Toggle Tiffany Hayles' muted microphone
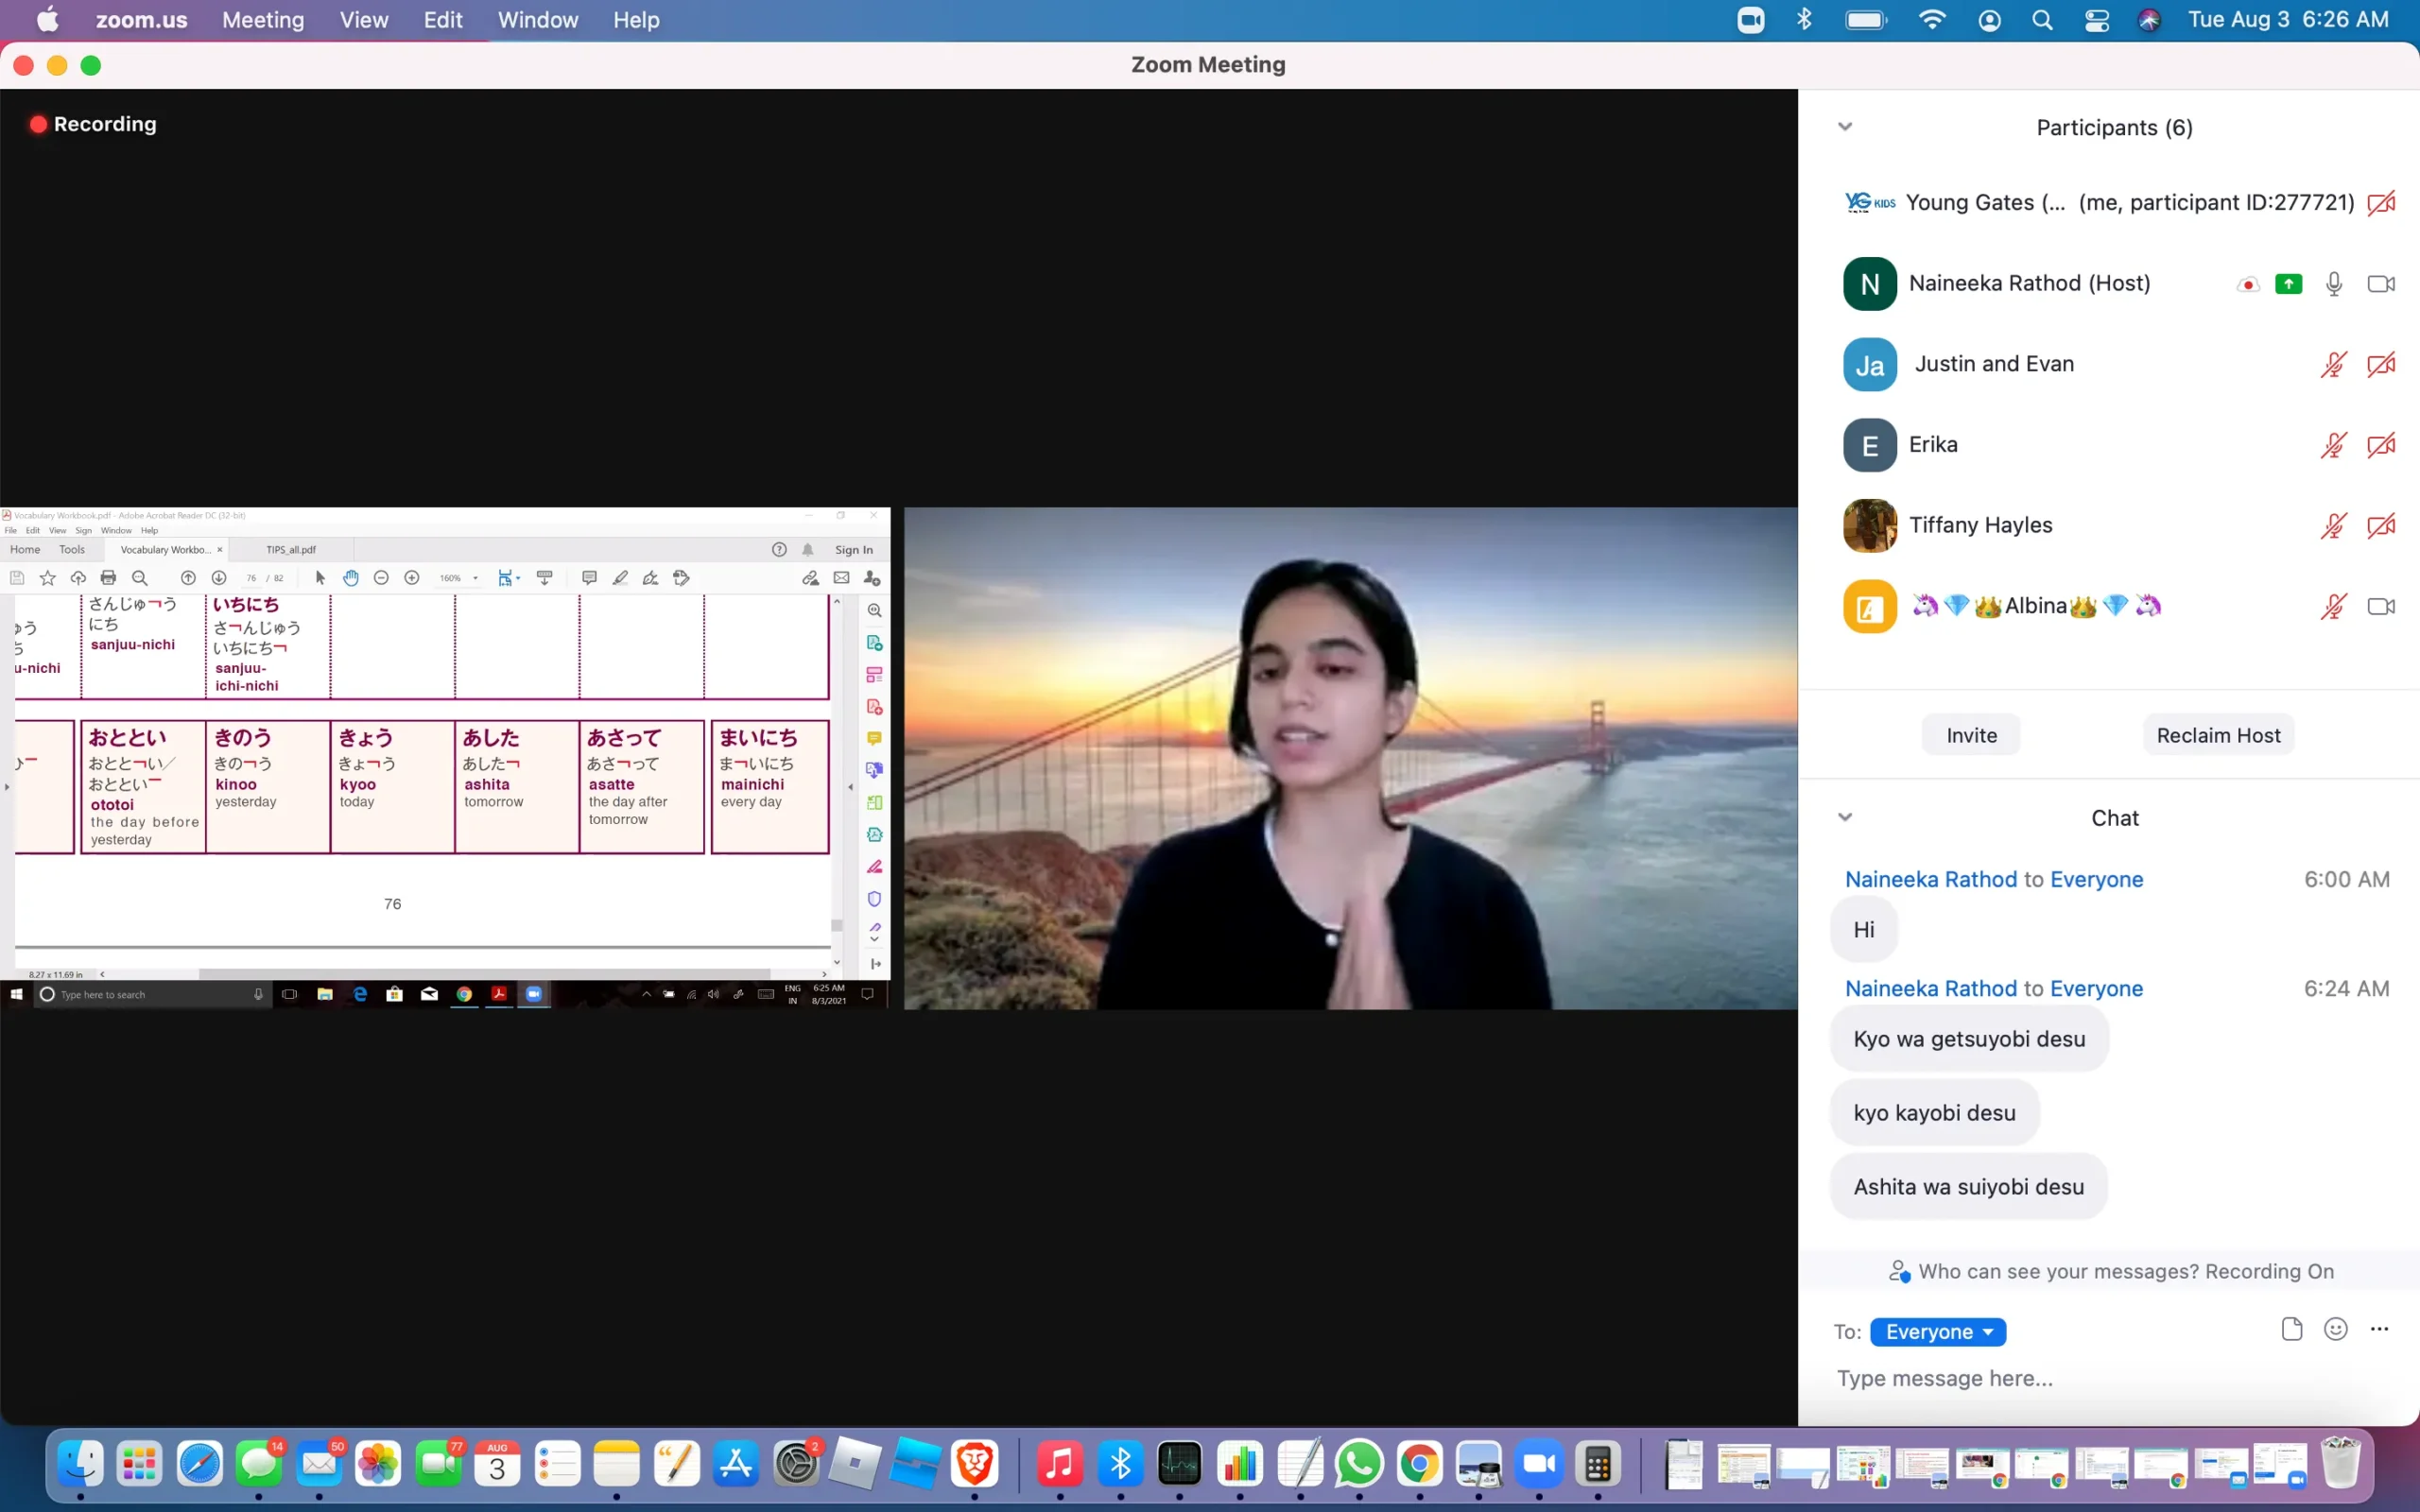Image resolution: width=2420 pixels, height=1512 pixels. tap(2333, 526)
